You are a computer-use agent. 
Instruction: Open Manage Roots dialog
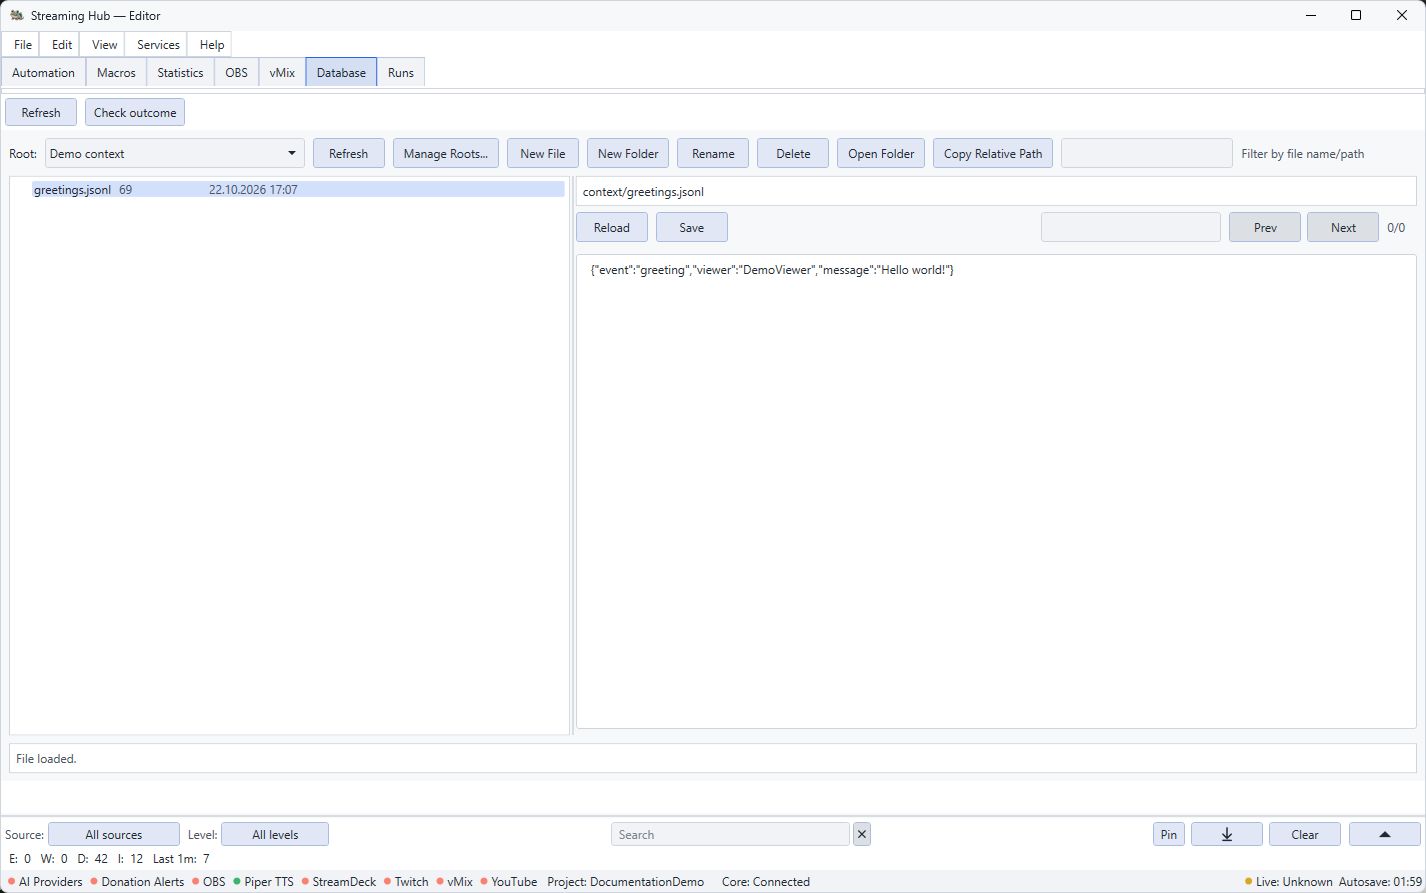446,153
